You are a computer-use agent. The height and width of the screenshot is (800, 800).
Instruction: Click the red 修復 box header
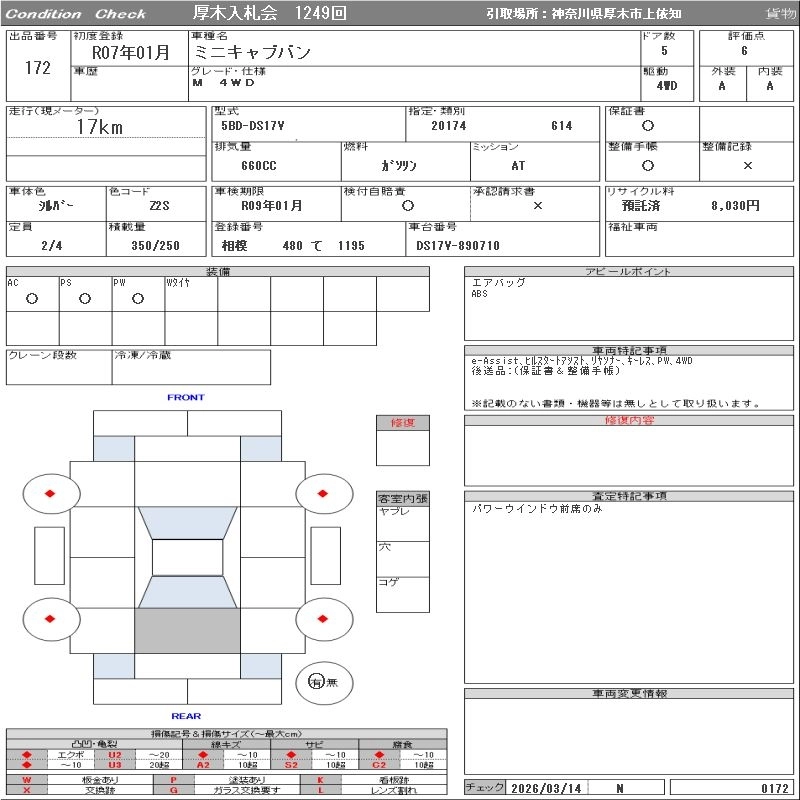coord(402,423)
